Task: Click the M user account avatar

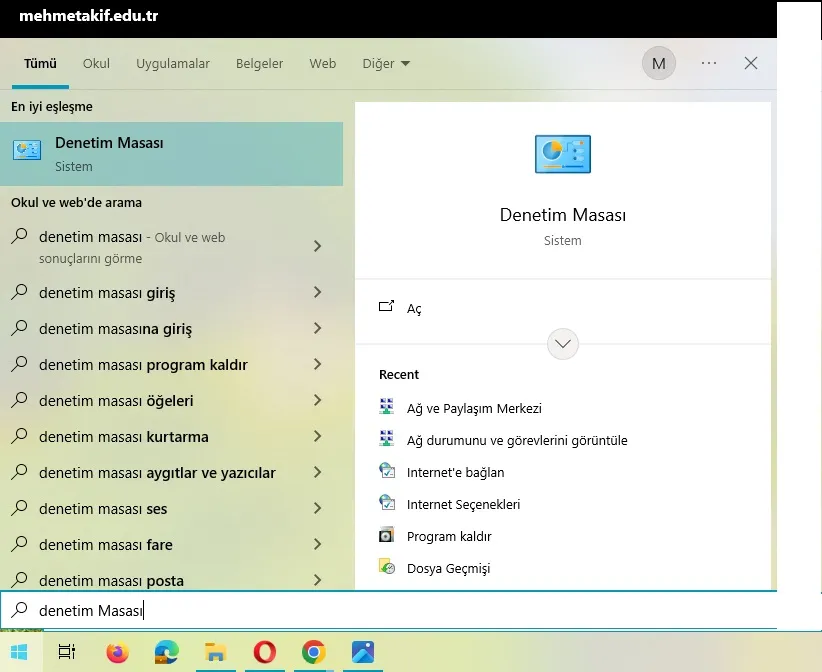Action: tap(658, 63)
